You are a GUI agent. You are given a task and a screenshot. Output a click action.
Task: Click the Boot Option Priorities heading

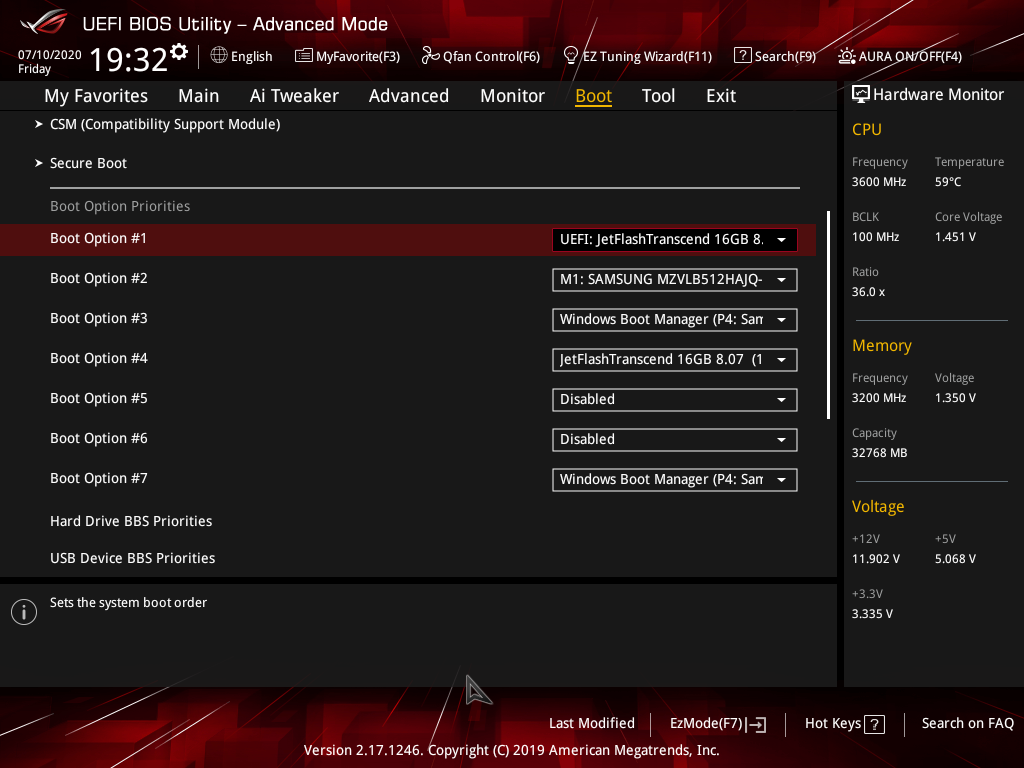tap(120, 206)
